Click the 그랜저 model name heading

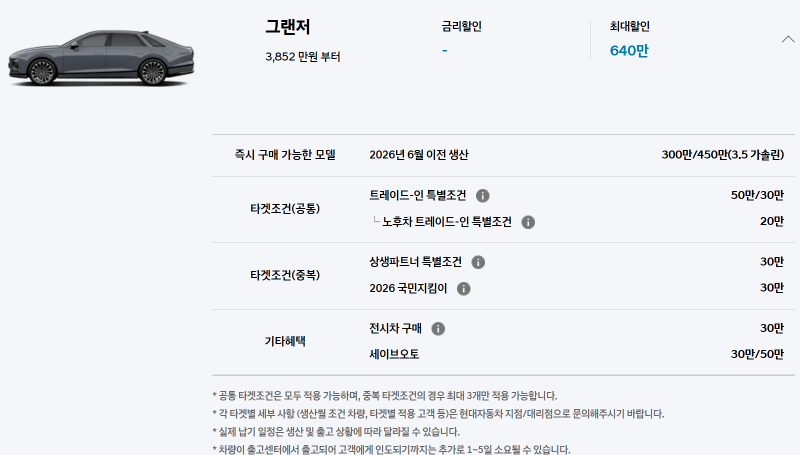tap(288, 27)
